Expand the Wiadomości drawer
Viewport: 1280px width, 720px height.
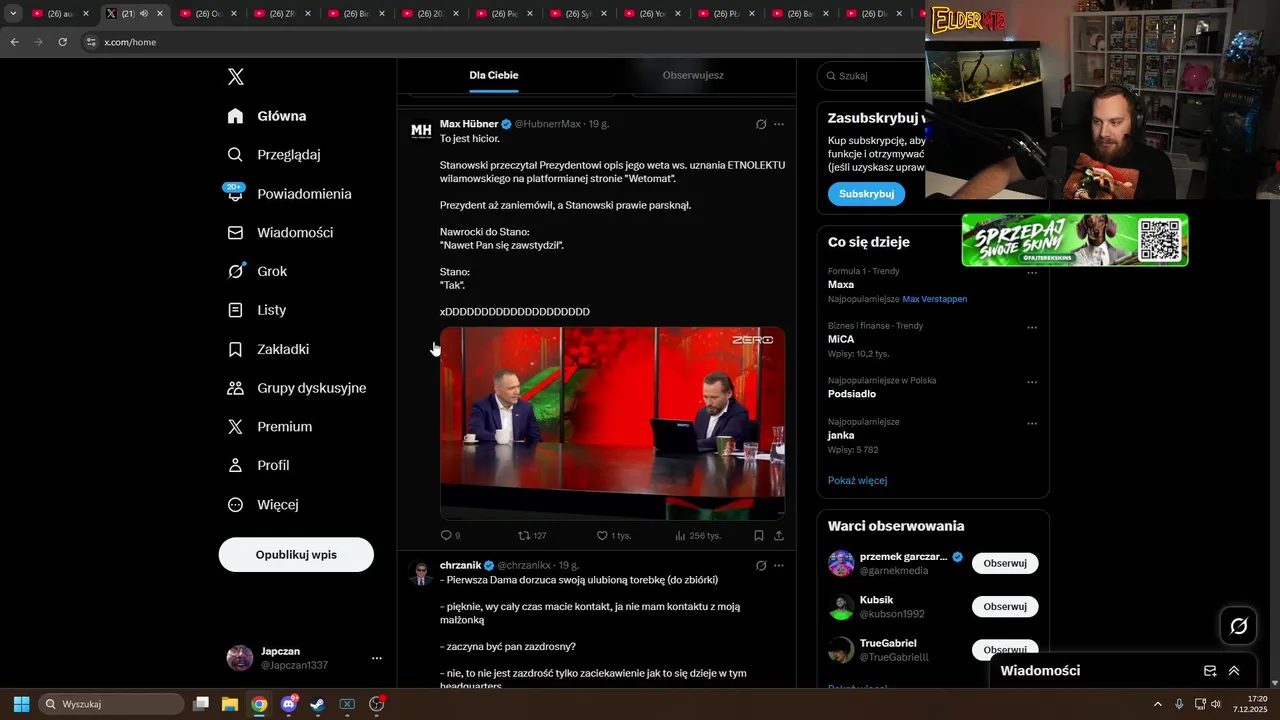click(x=1234, y=671)
